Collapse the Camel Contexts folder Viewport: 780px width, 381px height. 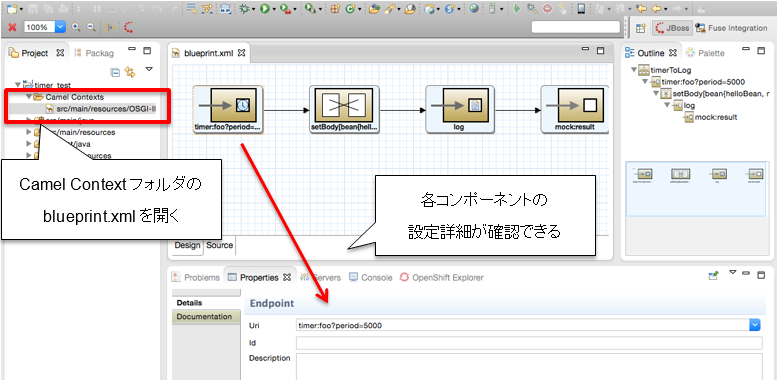coord(29,97)
